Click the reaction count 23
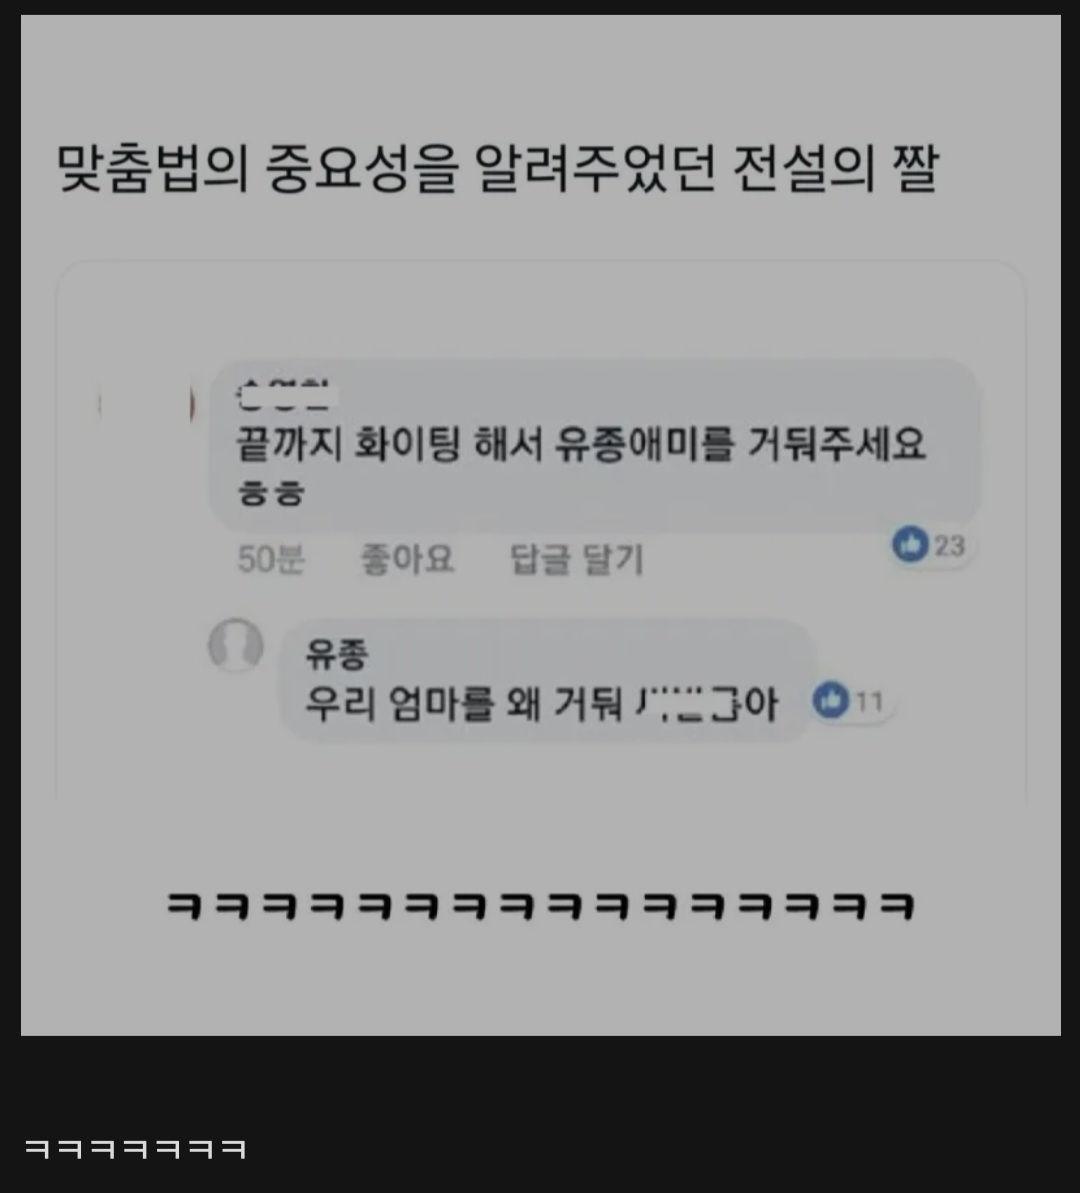The image size is (1080, 1193). 949,546
